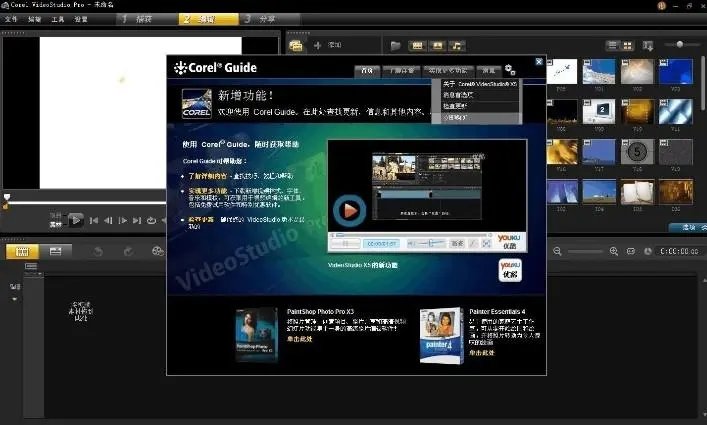
Task: Select the countdown 5 library thumbnail
Action: (637, 151)
